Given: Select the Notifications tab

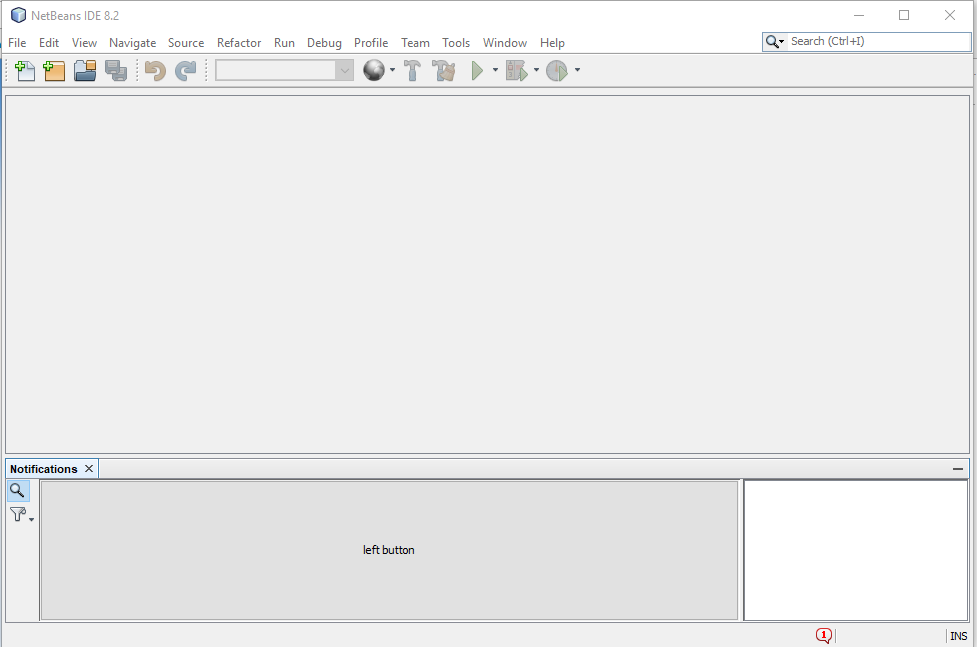Looking at the screenshot, I should (x=42, y=468).
